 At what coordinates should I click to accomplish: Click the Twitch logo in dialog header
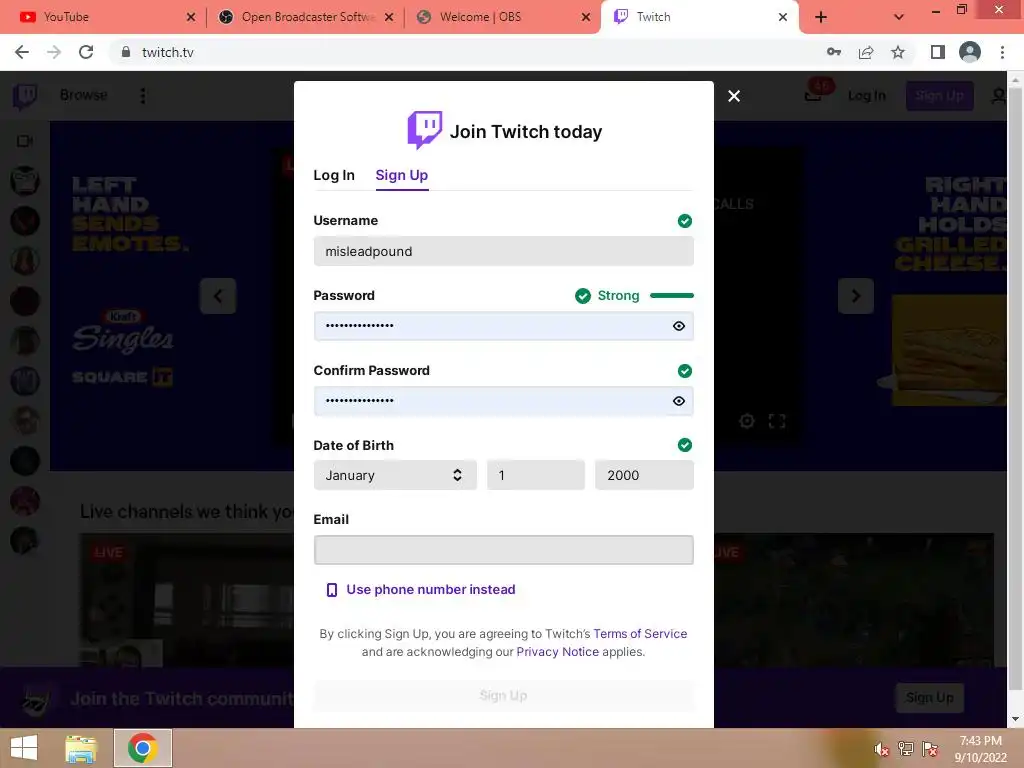click(424, 130)
